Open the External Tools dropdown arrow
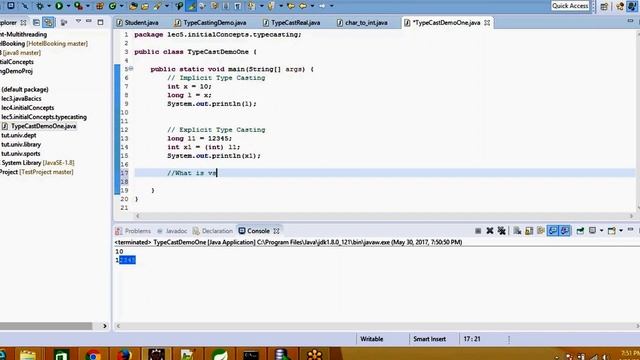 [x=87, y=6]
